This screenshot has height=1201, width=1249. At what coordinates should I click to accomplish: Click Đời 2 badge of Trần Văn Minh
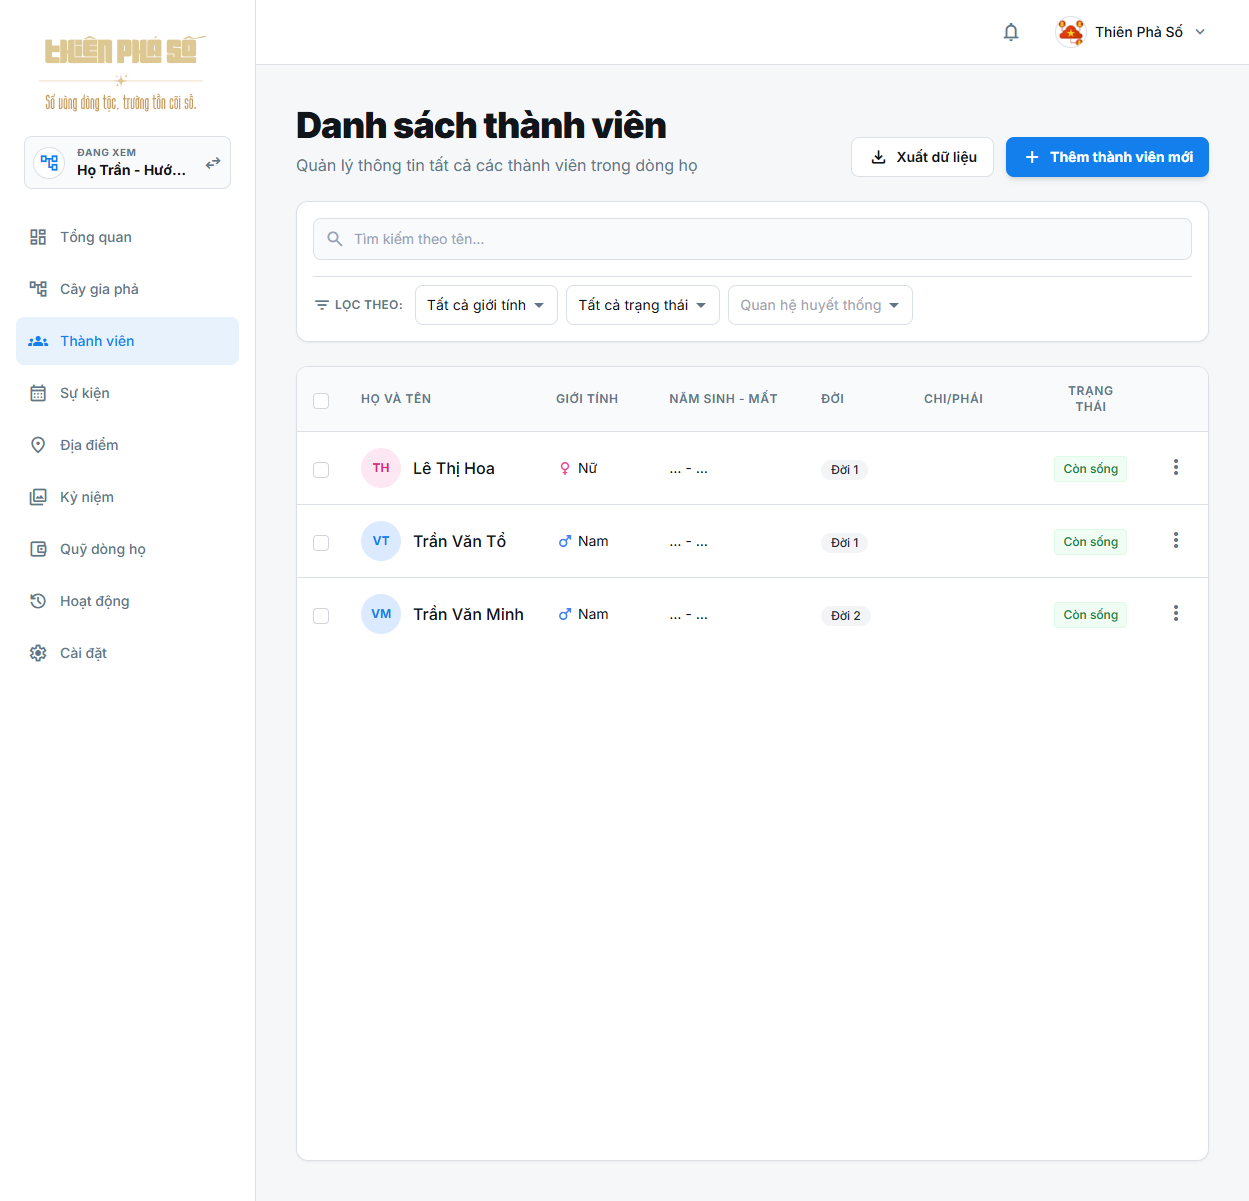pos(845,616)
